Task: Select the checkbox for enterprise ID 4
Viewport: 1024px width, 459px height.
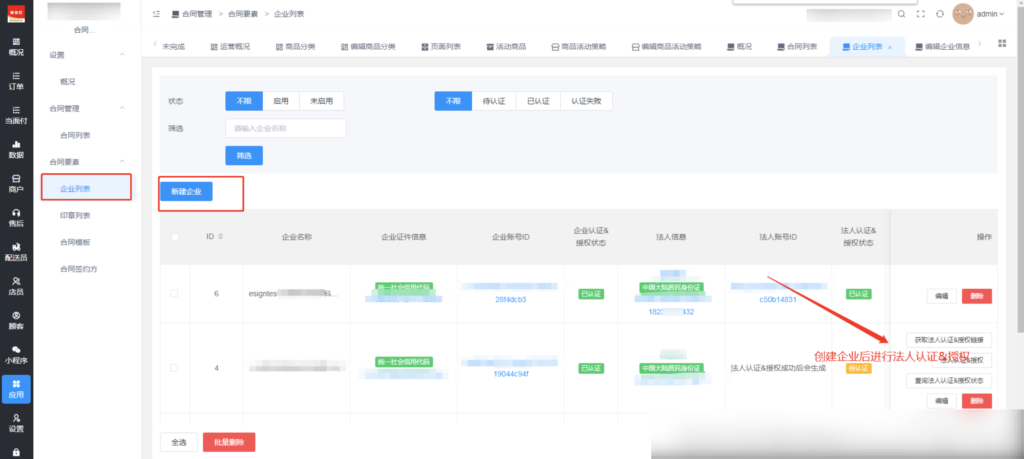Action: tap(176, 367)
